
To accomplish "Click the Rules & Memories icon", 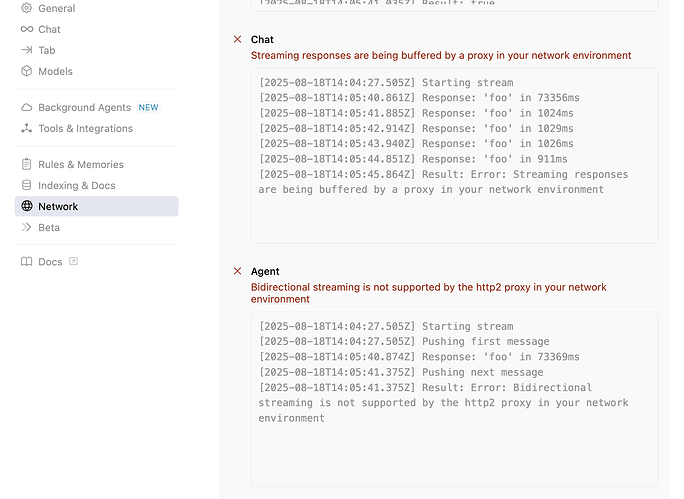I will 26,164.
